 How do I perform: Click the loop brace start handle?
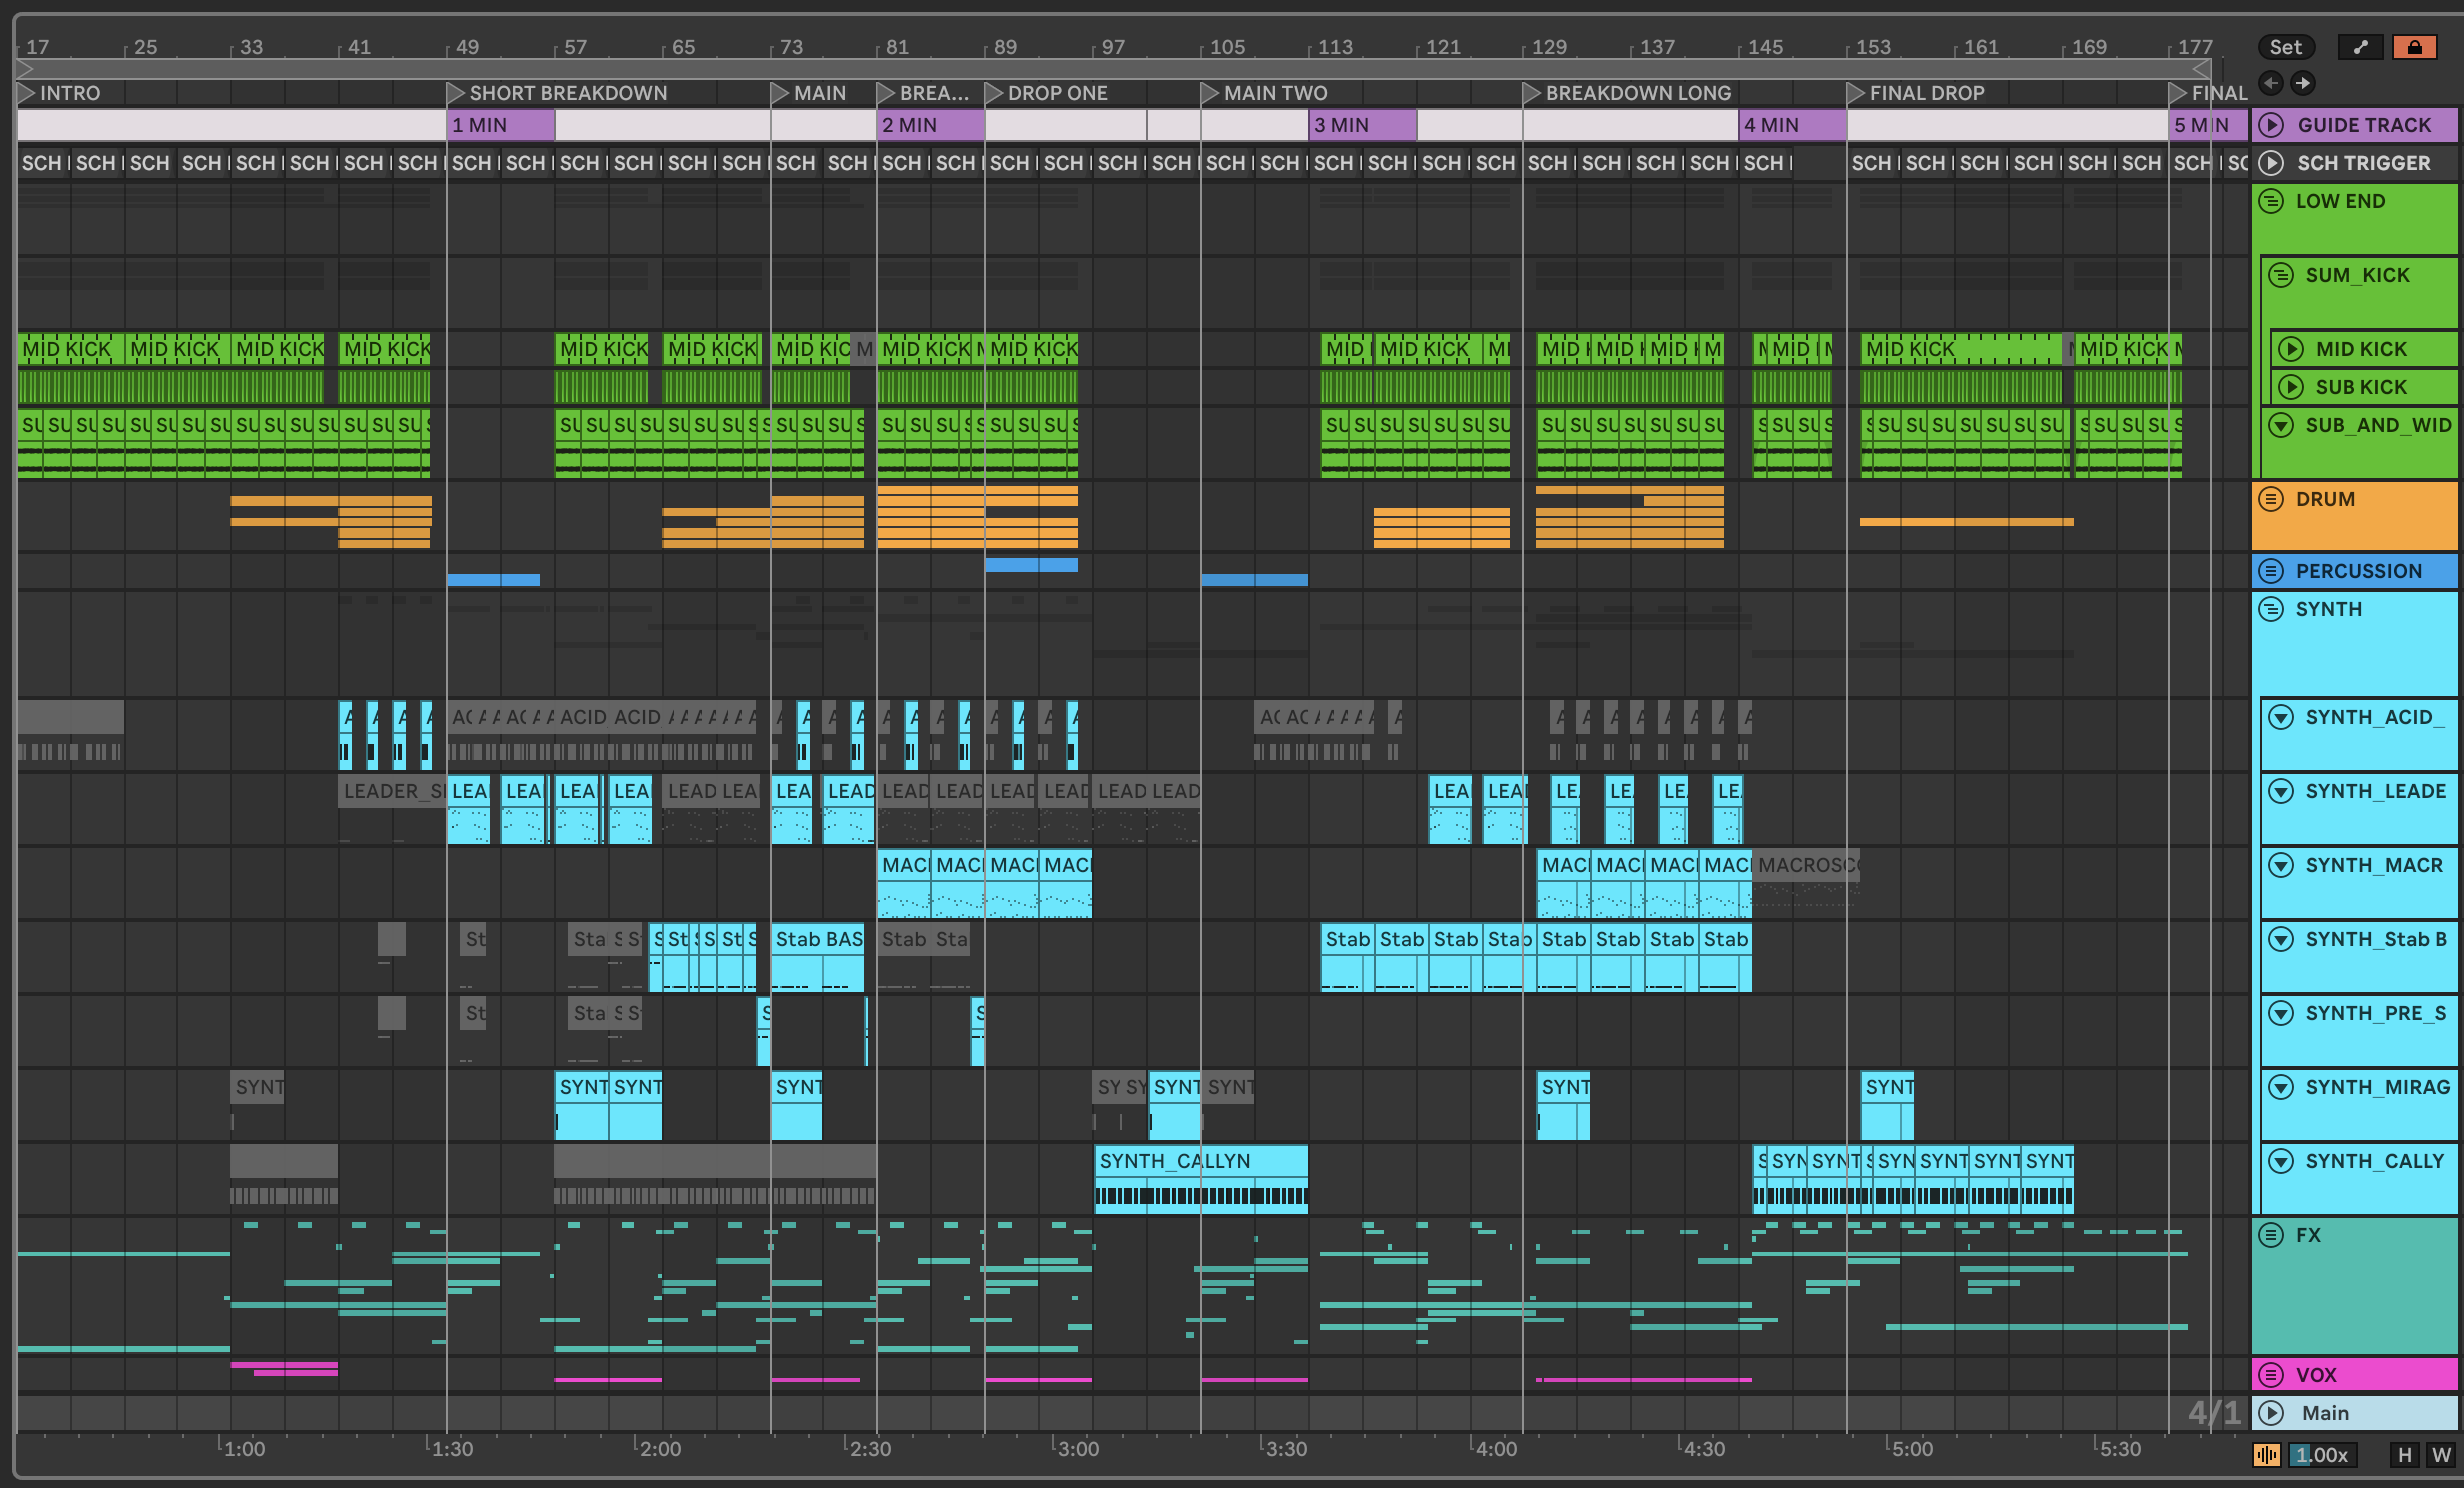point(26,69)
